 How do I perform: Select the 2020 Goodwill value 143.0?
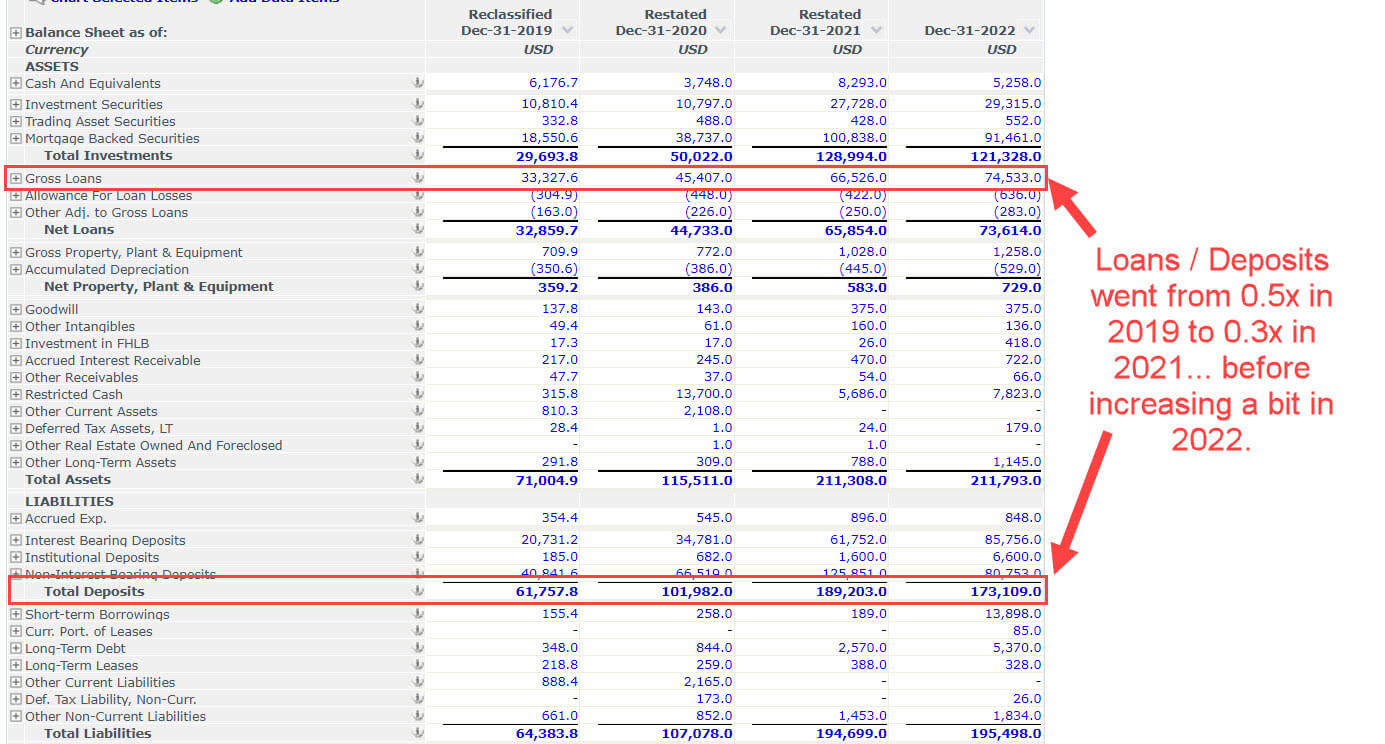click(714, 309)
